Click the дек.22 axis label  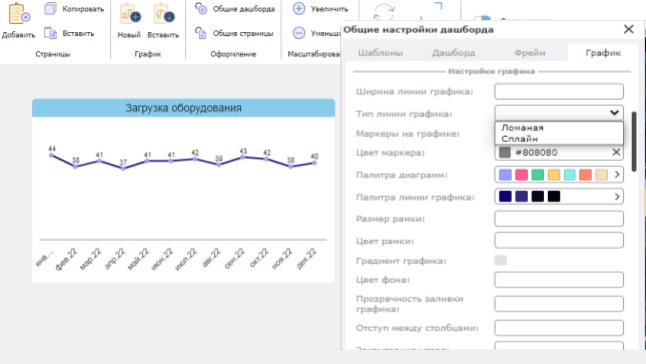pyautogui.click(x=307, y=259)
